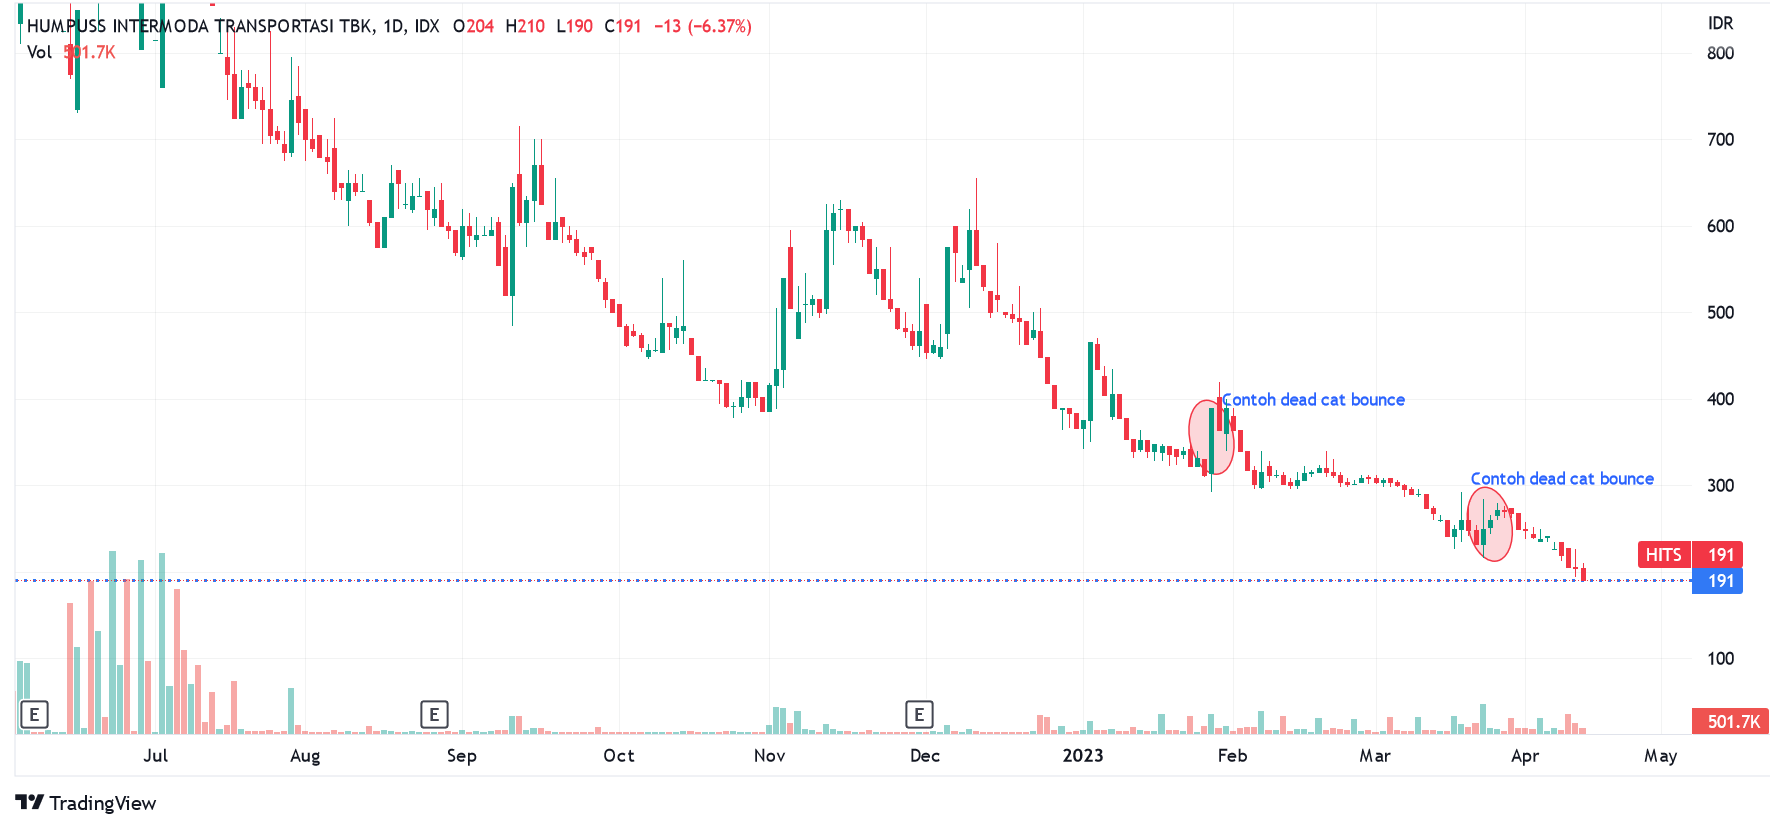
Task: Click the red ellipse drawing before April
Action: (x=1490, y=525)
